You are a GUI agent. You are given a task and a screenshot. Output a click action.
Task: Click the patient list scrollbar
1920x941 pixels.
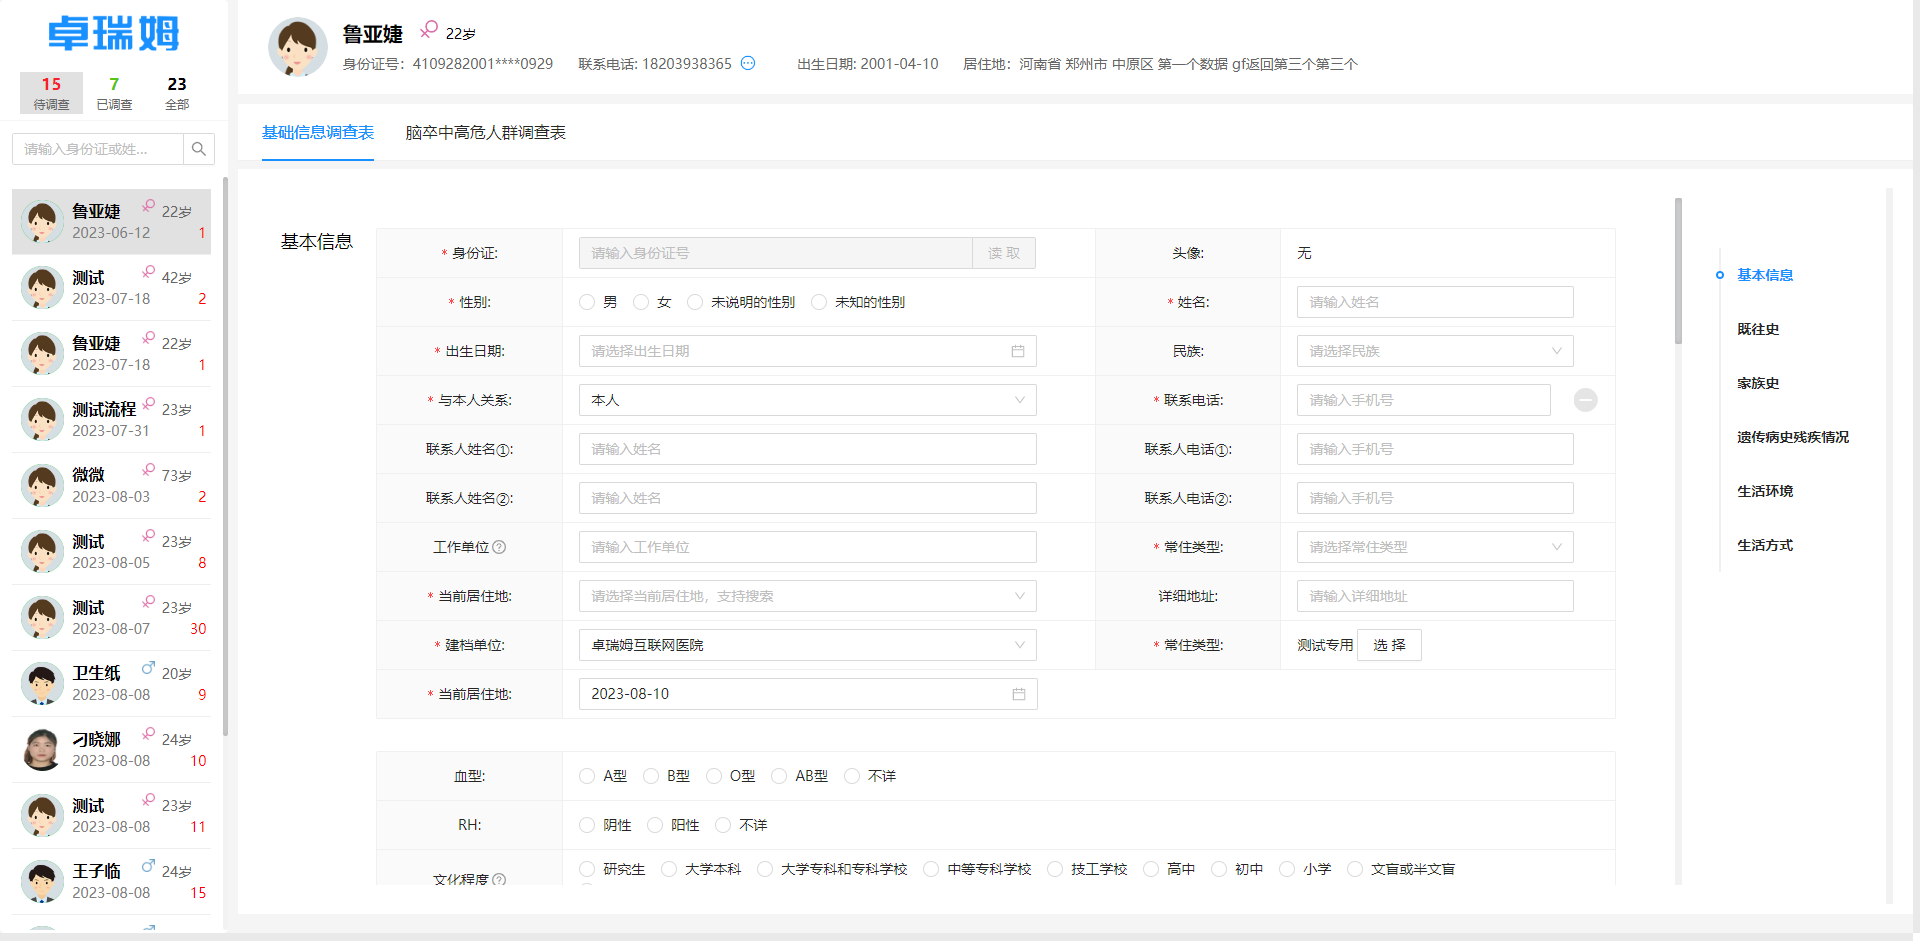[225, 456]
